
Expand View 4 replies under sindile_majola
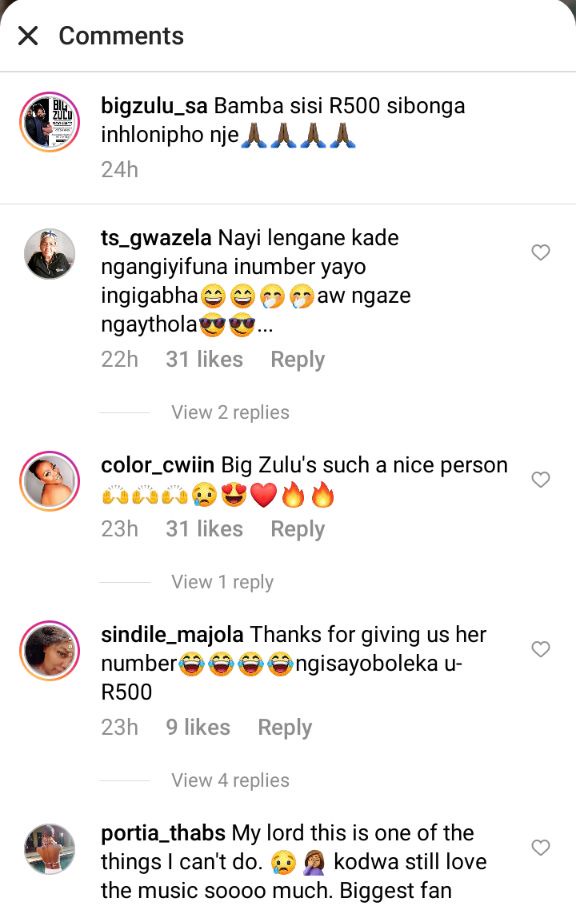tap(230, 780)
